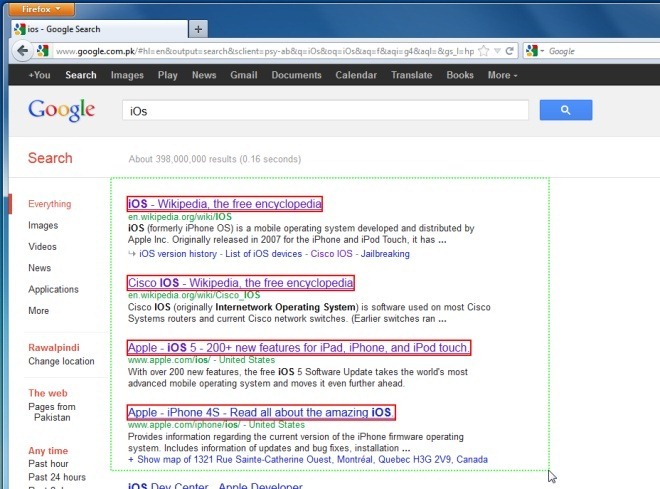660x489 pixels.
Task: Select Everything filter in sidebar
Action: (50, 204)
